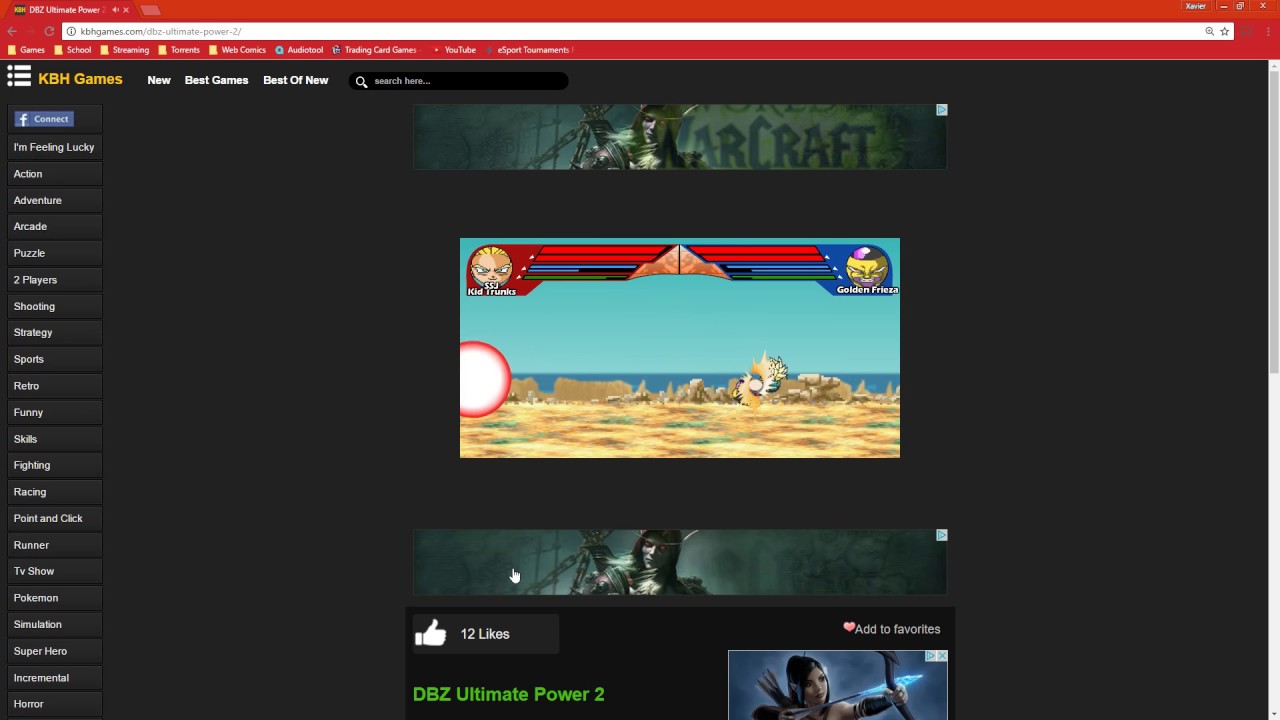Select the Fighting category
The height and width of the screenshot is (720, 1280).
[x=54, y=465]
